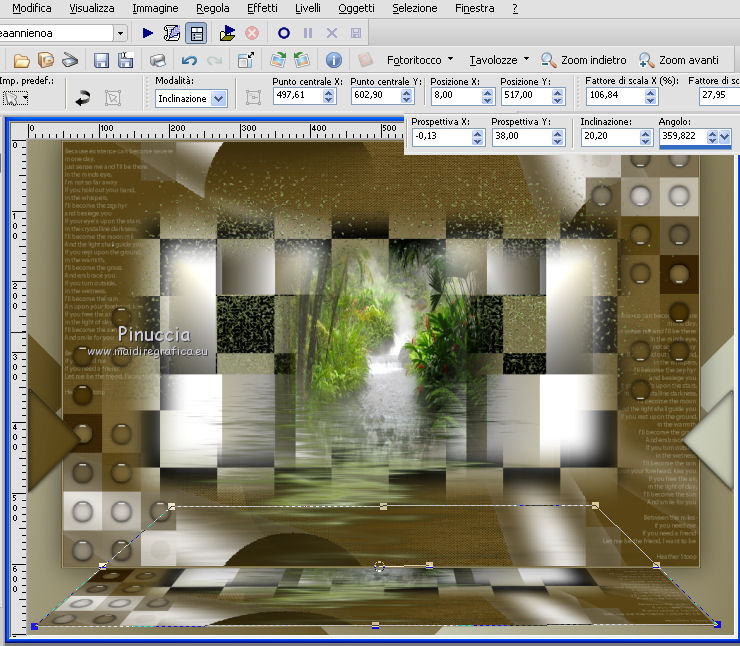
Task: Click the Run script play button
Action: [x=148, y=33]
